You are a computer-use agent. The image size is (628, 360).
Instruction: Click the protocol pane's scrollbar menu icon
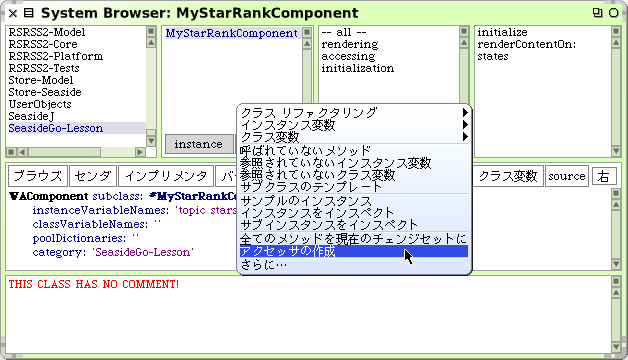(x=464, y=31)
